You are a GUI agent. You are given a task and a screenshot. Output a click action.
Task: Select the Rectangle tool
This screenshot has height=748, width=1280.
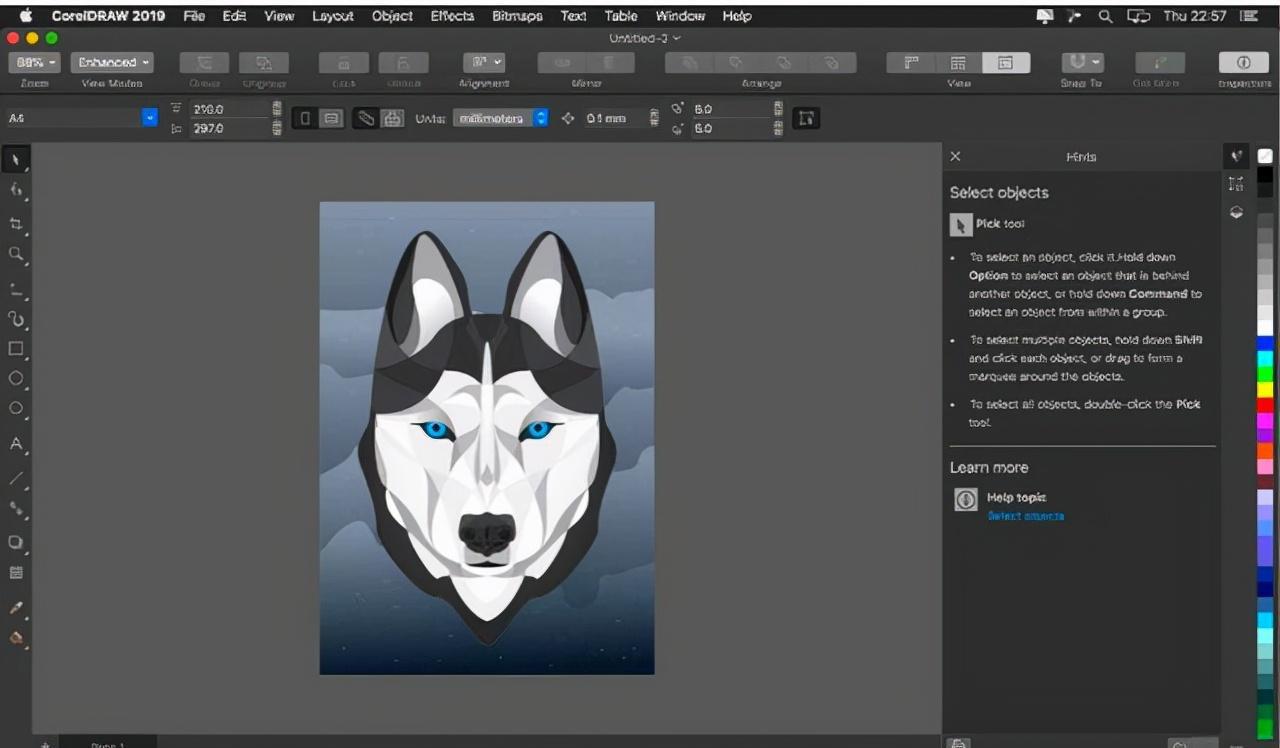click(x=16, y=349)
